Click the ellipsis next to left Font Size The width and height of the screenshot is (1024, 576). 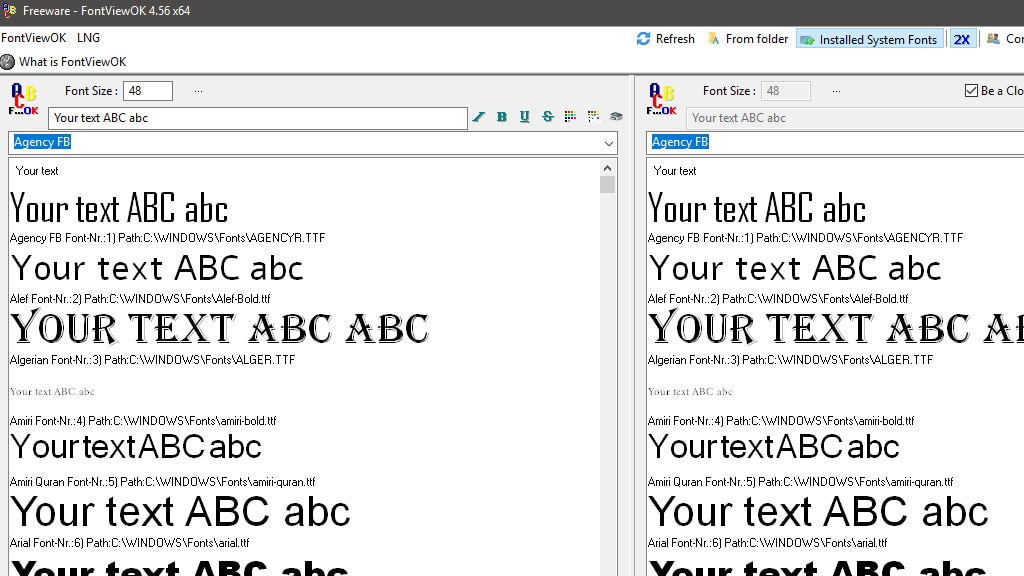coord(198,91)
